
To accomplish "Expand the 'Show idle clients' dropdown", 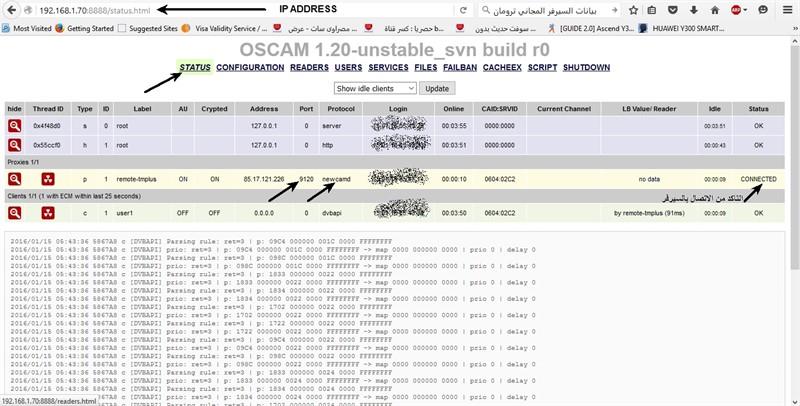I will [375, 88].
